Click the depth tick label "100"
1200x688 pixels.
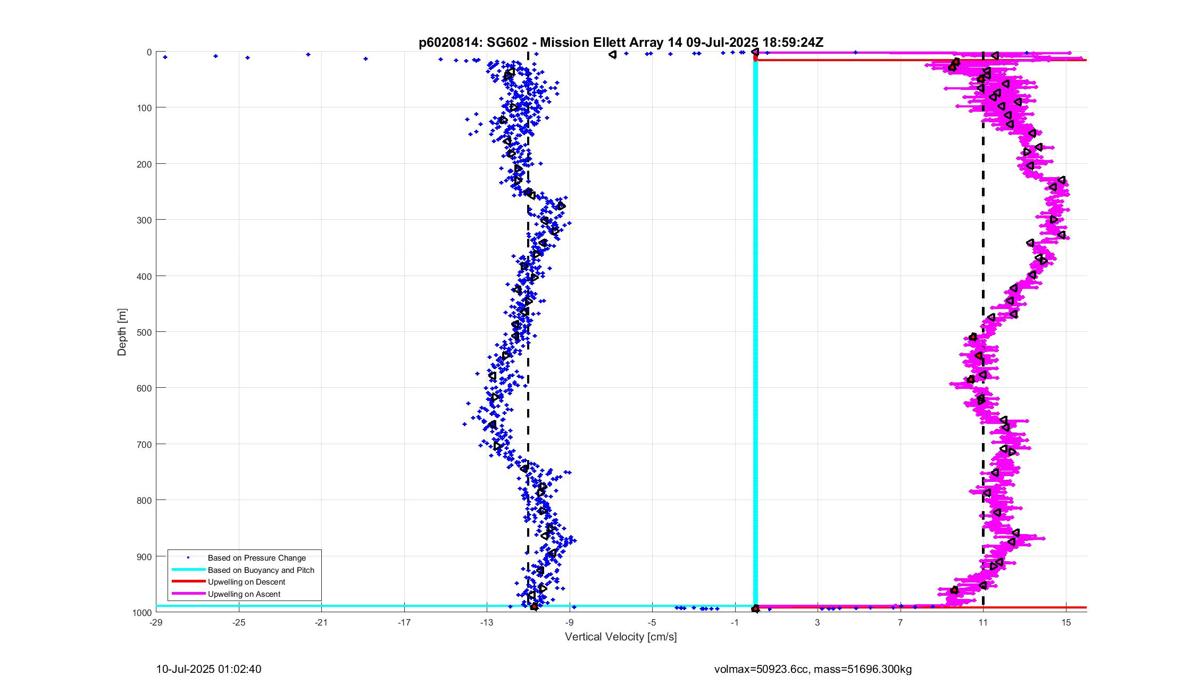[144, 108]
